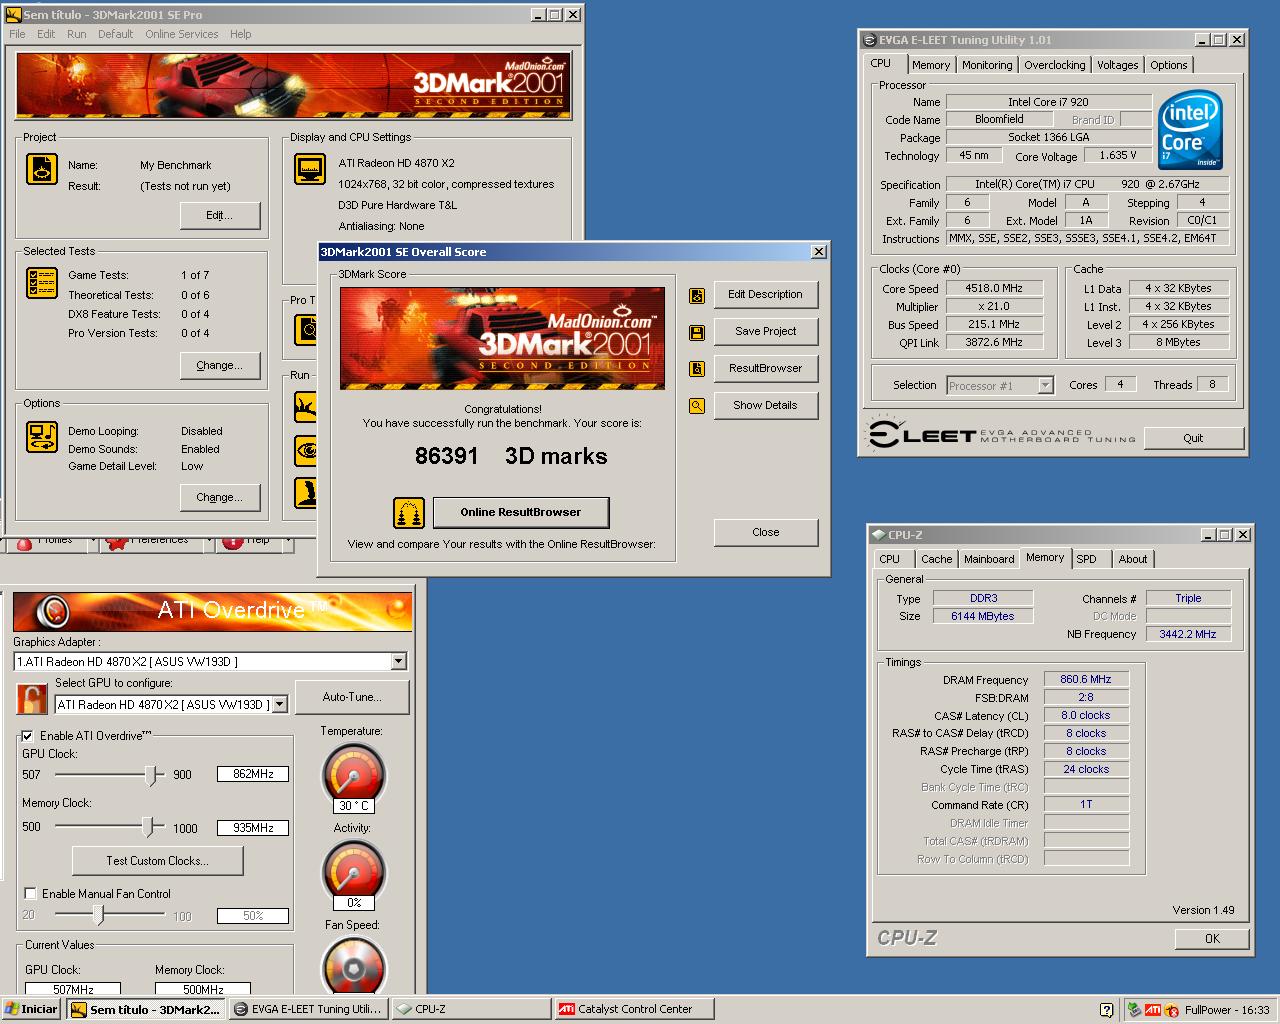Click the Show Details button

click(x=765, y=405)
